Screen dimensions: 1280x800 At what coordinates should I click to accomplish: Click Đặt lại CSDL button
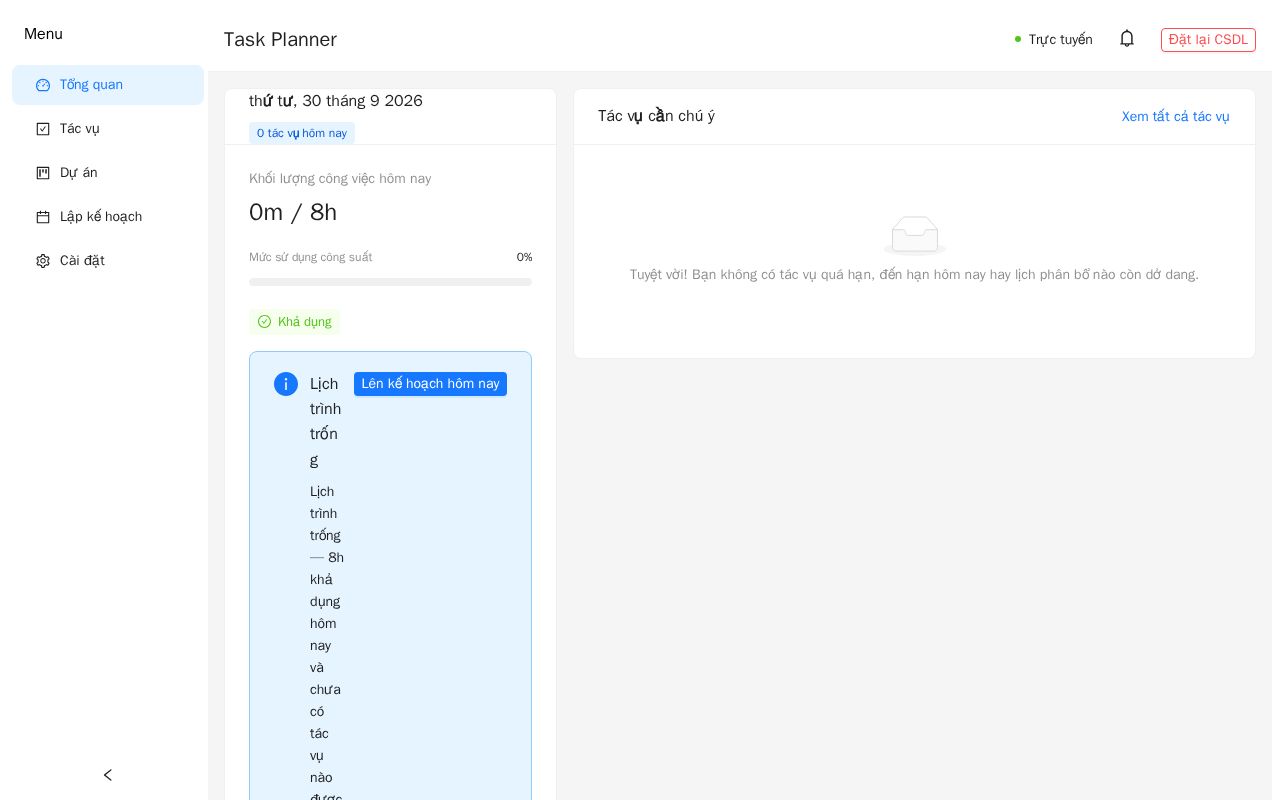[1208, 40]
